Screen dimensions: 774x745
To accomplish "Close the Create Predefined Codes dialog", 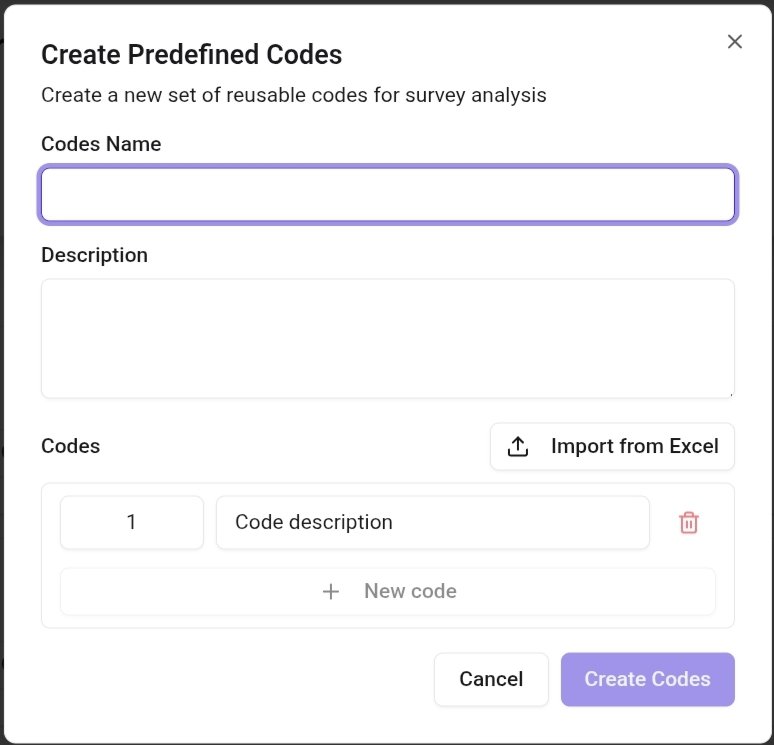I will point(735,41).
